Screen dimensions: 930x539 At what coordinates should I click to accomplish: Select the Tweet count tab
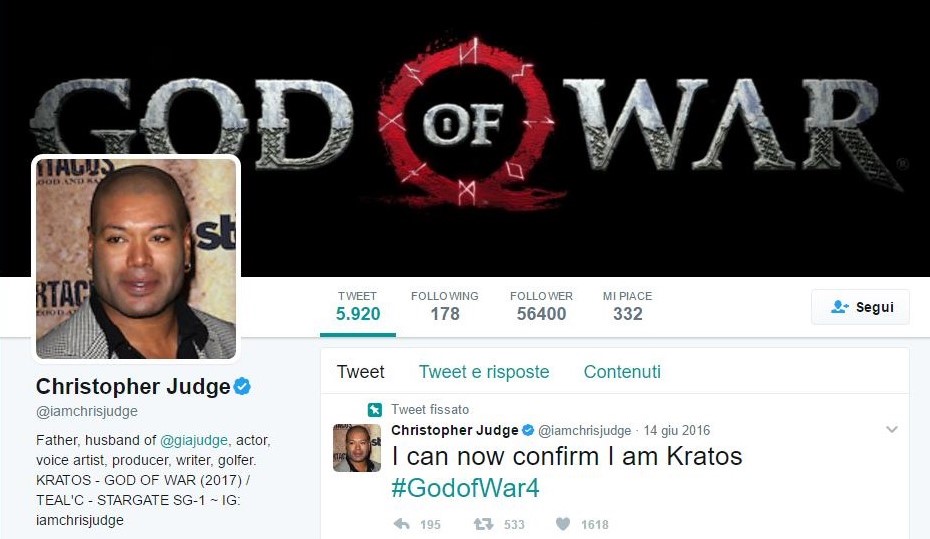coord(358,307)
